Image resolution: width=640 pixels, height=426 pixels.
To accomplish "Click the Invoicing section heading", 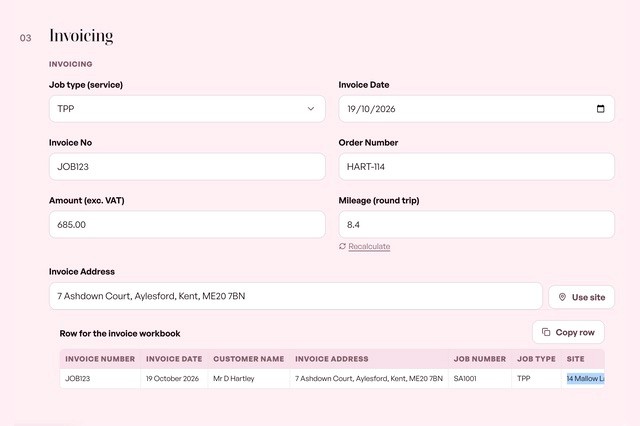I will (x=81, y=36).
